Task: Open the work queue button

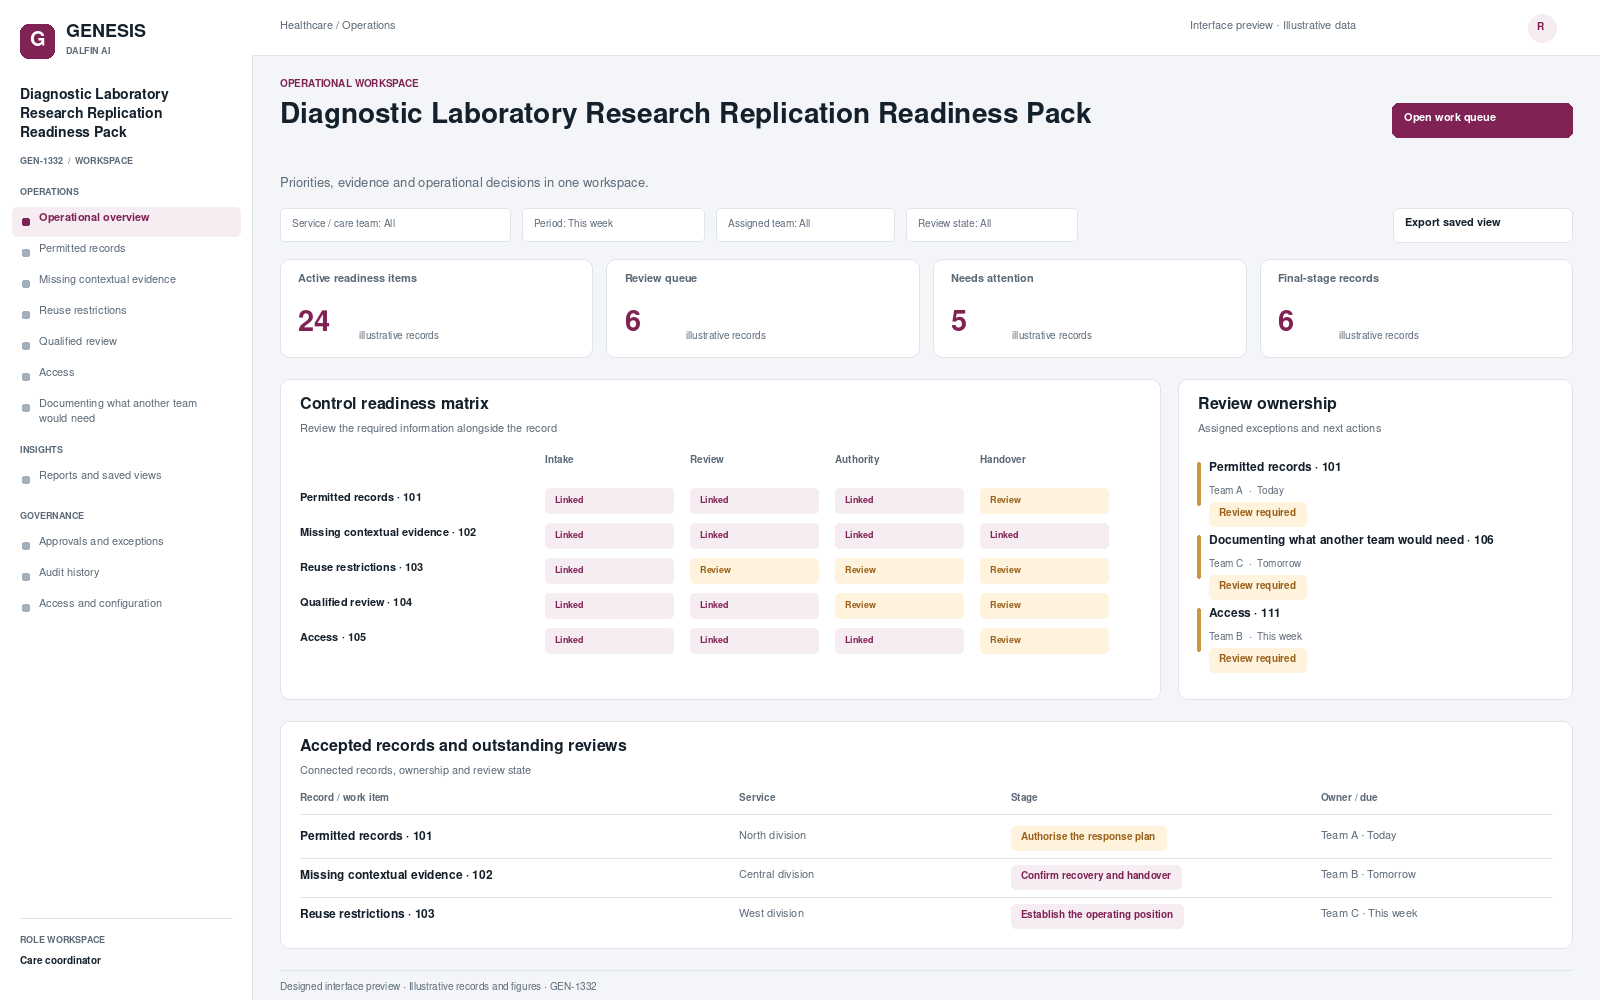Action: coord(1482,120)
